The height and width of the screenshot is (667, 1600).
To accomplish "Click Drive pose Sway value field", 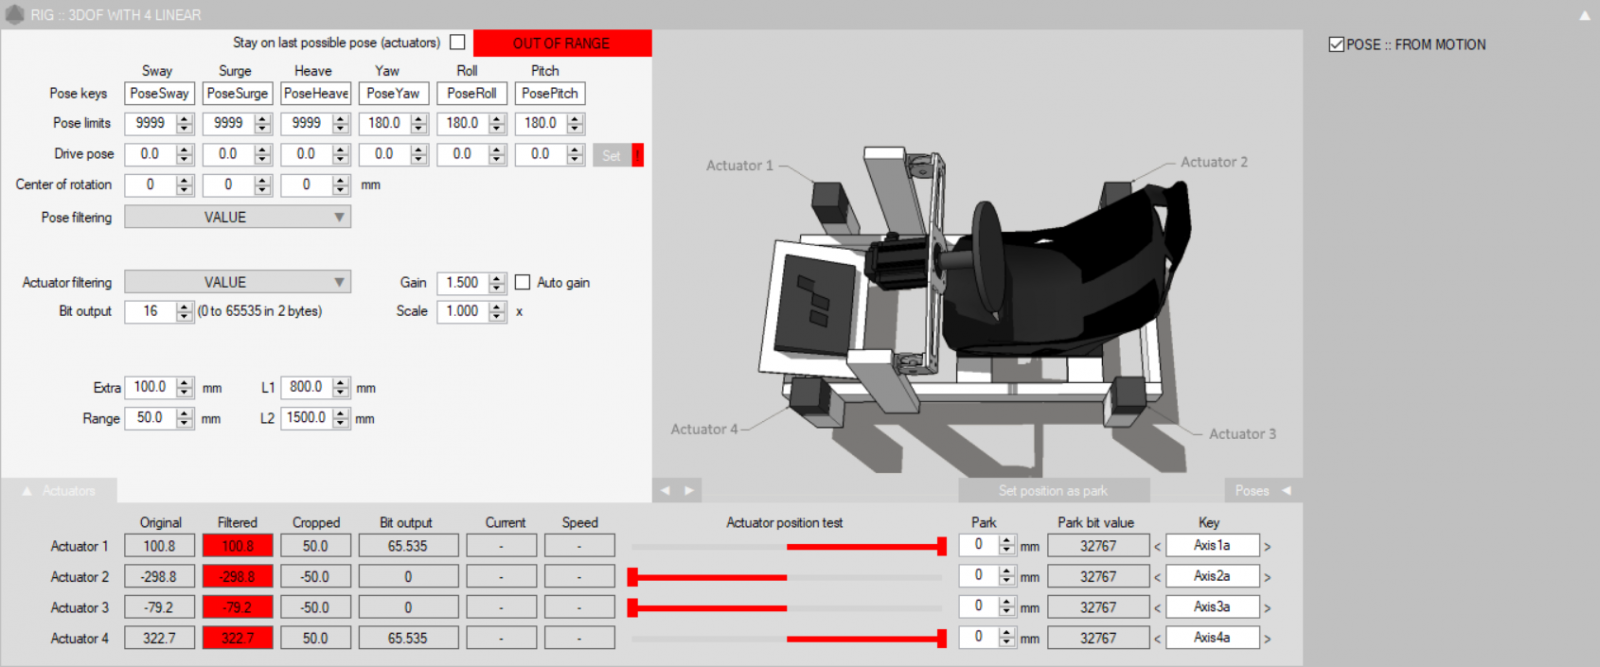I will (151, 154).
